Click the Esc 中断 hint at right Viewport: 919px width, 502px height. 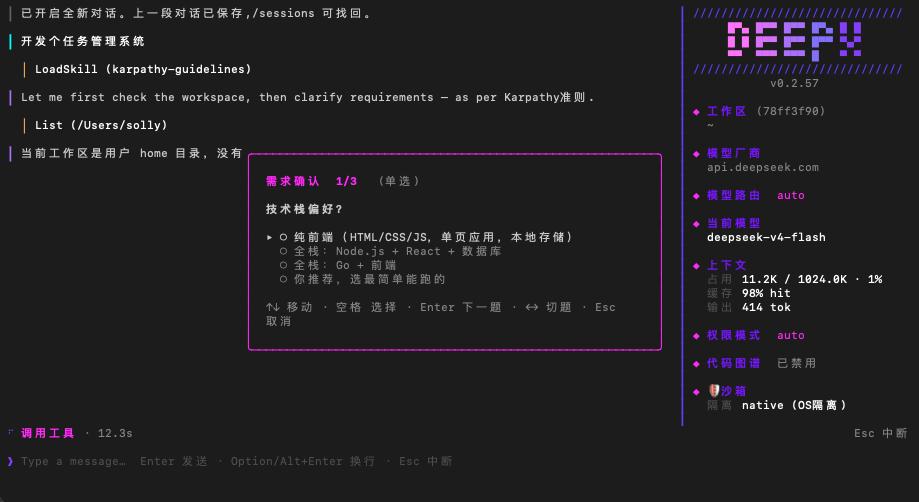click(880, 433)
